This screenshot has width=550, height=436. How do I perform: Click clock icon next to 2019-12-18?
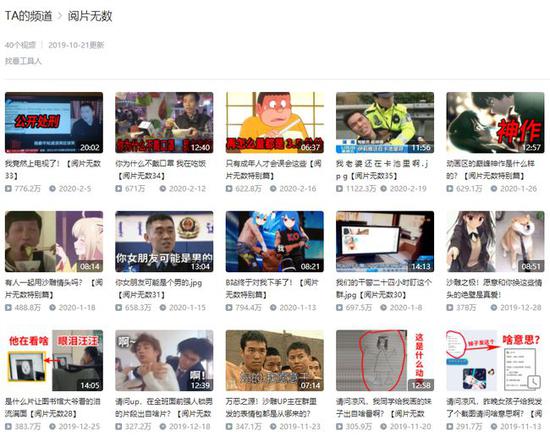(163, 427)
